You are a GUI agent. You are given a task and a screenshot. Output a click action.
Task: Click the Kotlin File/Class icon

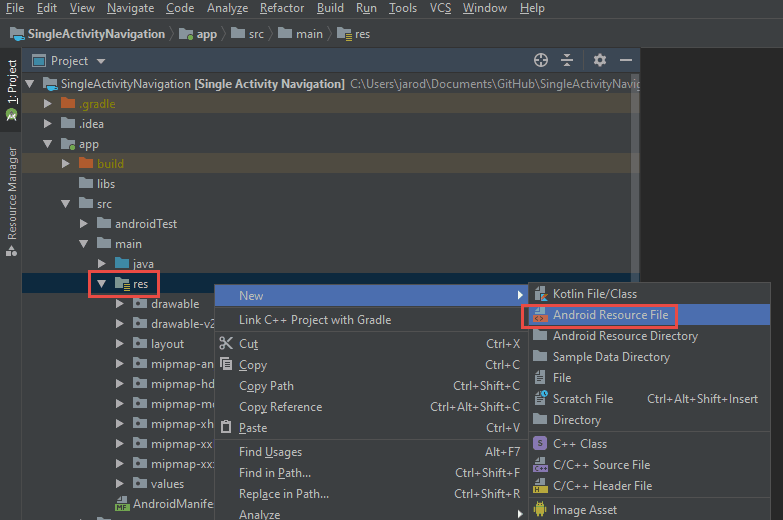[x=541, y=294]
